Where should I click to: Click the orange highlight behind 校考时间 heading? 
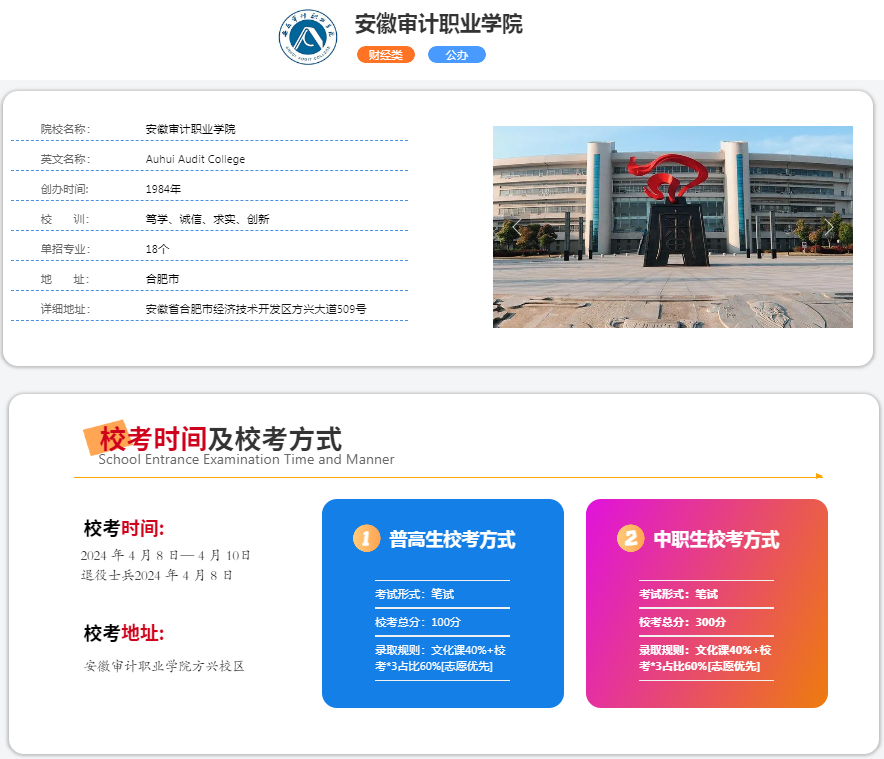(108, 437)
